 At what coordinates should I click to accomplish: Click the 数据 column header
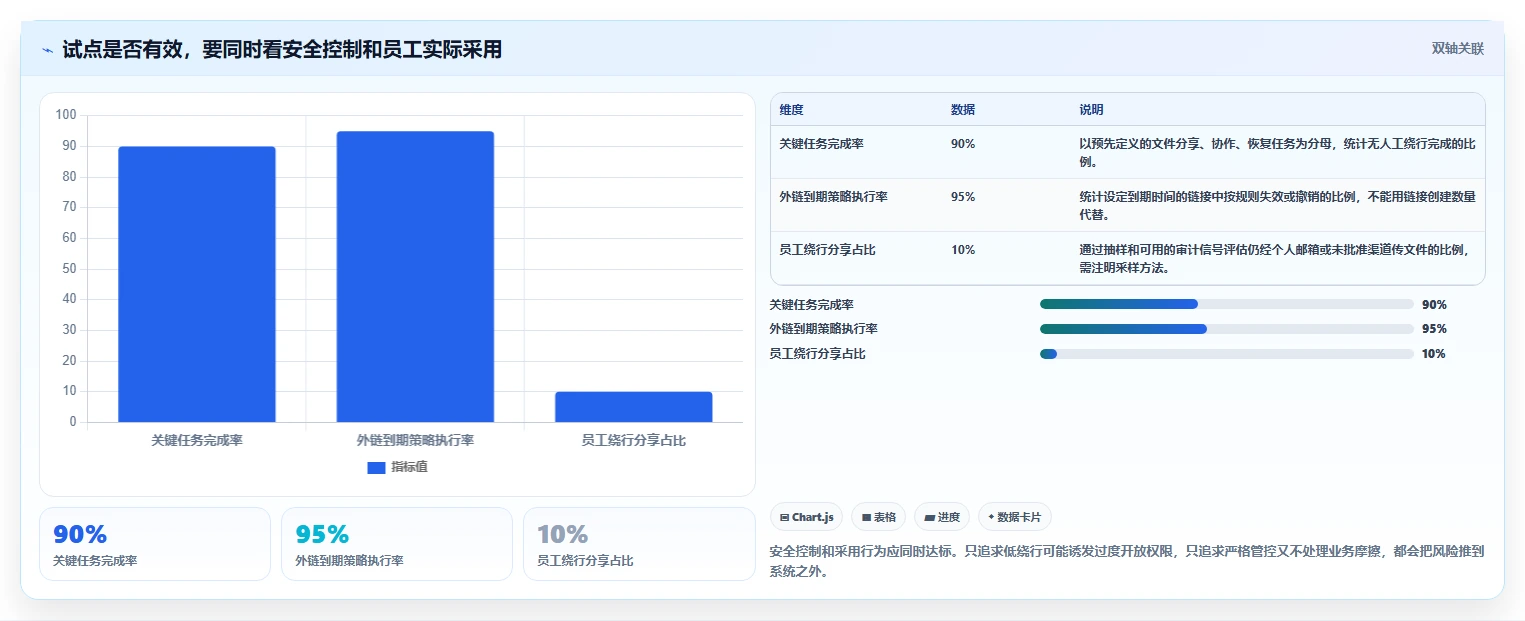pos(963,109)
